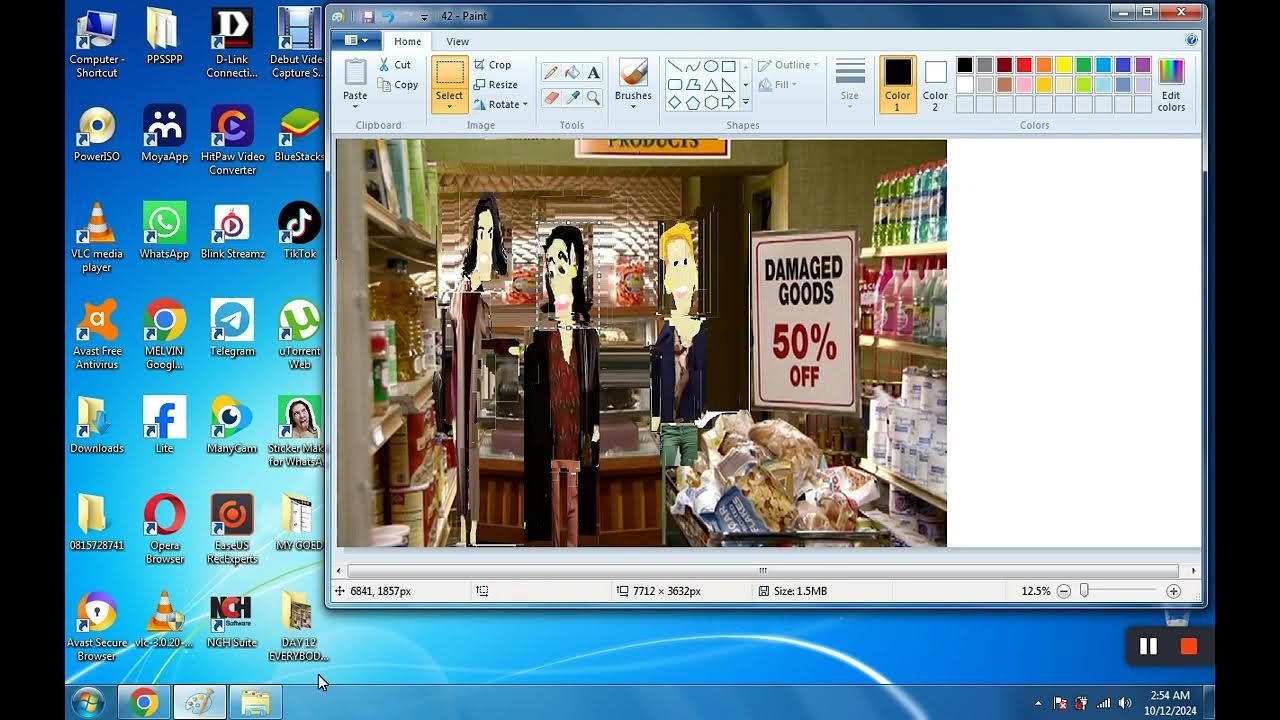Expand the Select options arrow
The height and width of the screenshot is (720, 1280).
(x=449, y=105)
